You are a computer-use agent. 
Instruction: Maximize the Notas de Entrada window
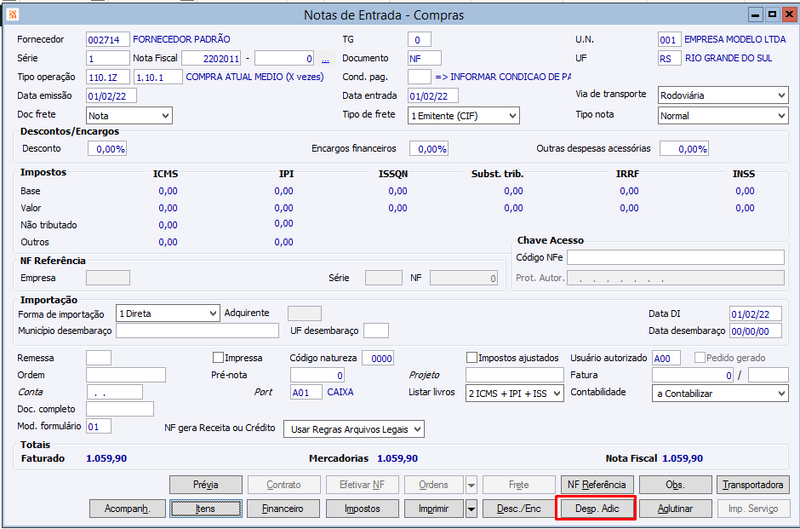[x=772, y=14]
